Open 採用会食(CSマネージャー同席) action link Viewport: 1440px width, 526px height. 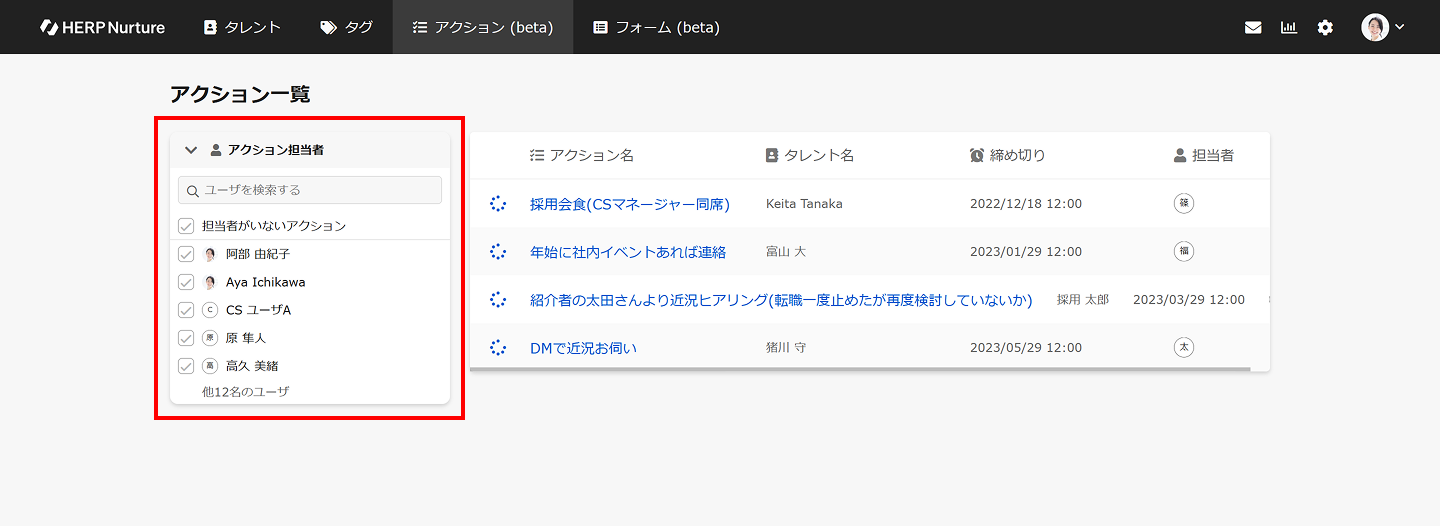click(630, 204)
